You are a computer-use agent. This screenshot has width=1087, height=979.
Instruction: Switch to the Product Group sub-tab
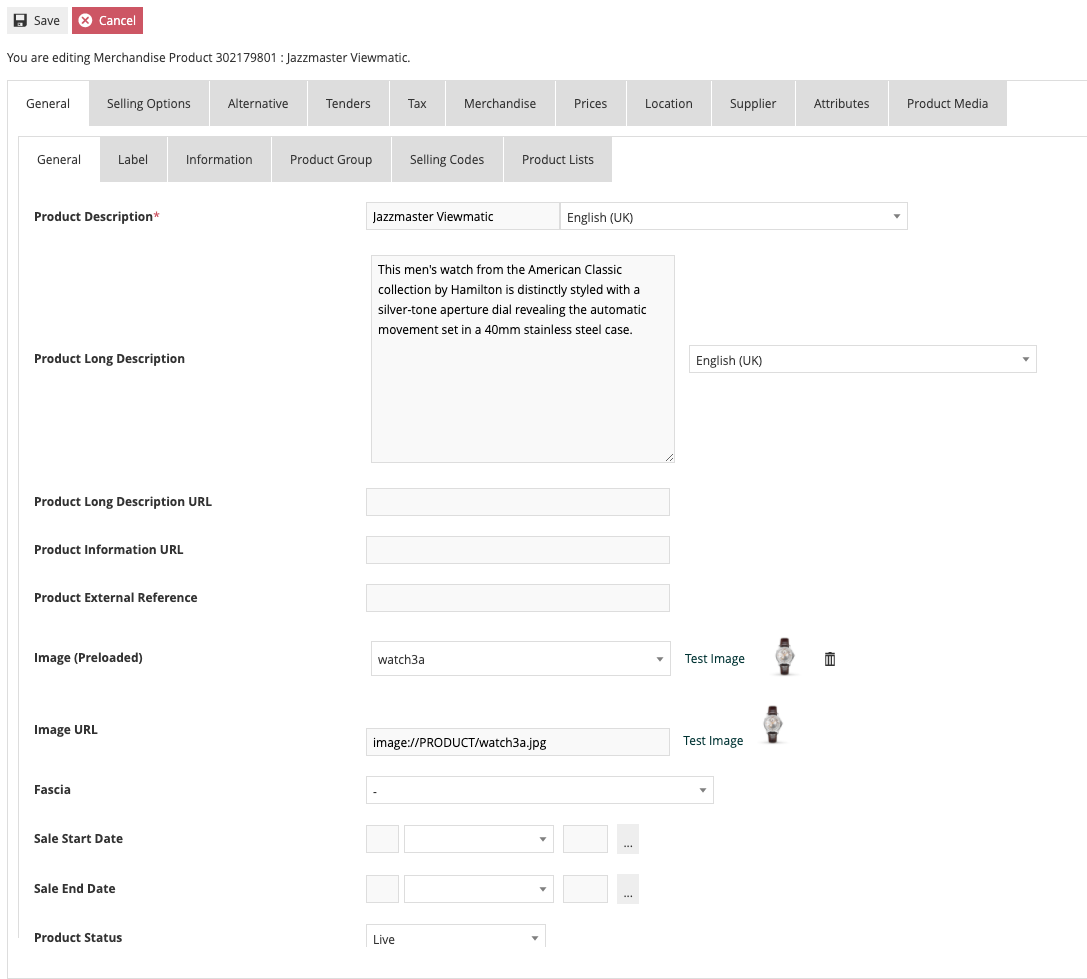point(331,159)
